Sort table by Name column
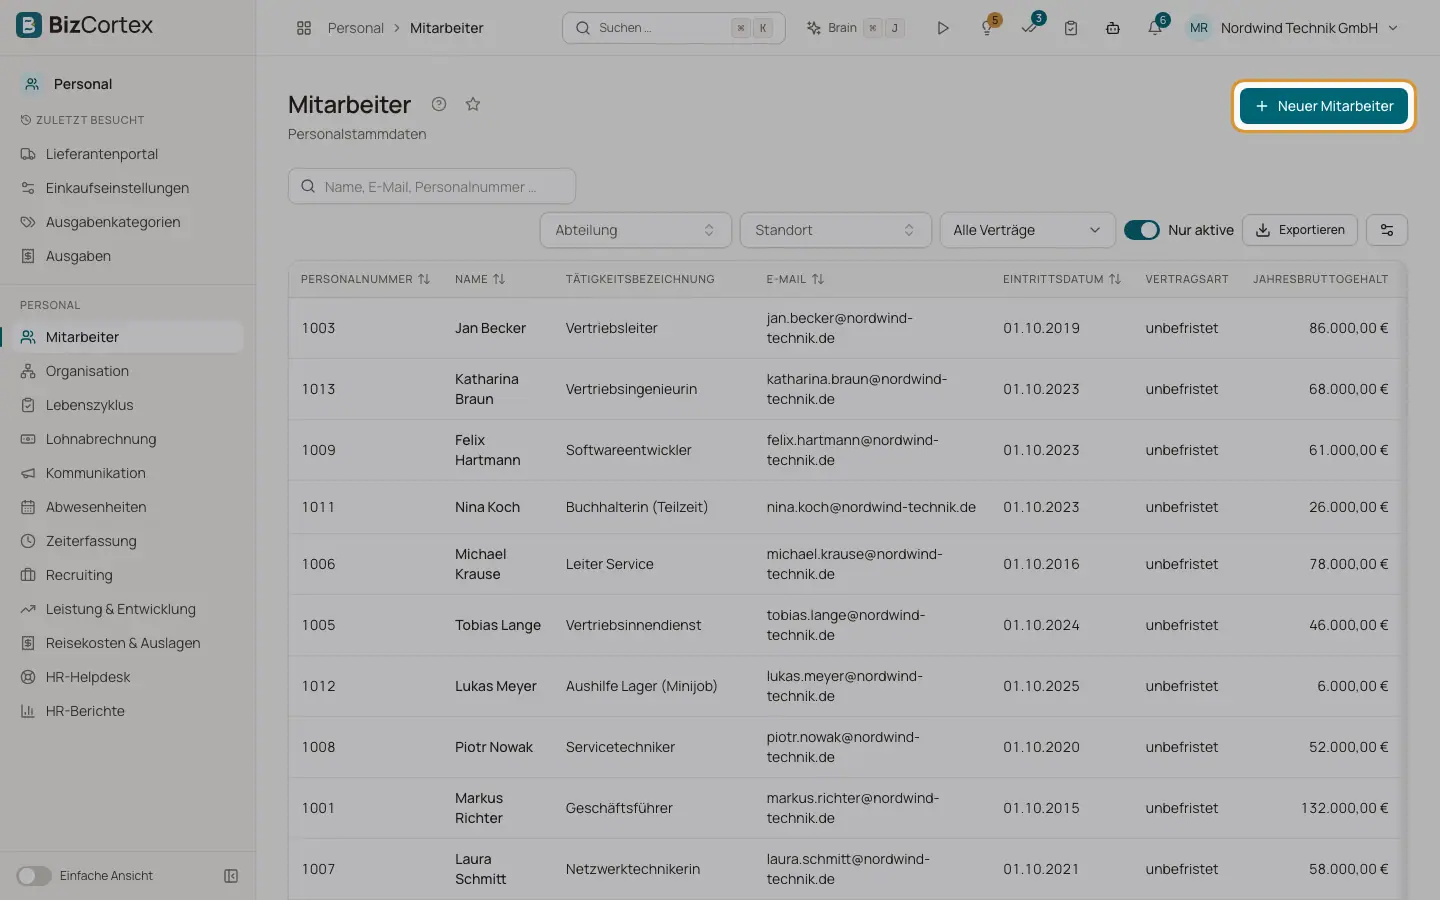This screenshot has width=1440, height=900. pyautogui.click(x=480, y=279)
